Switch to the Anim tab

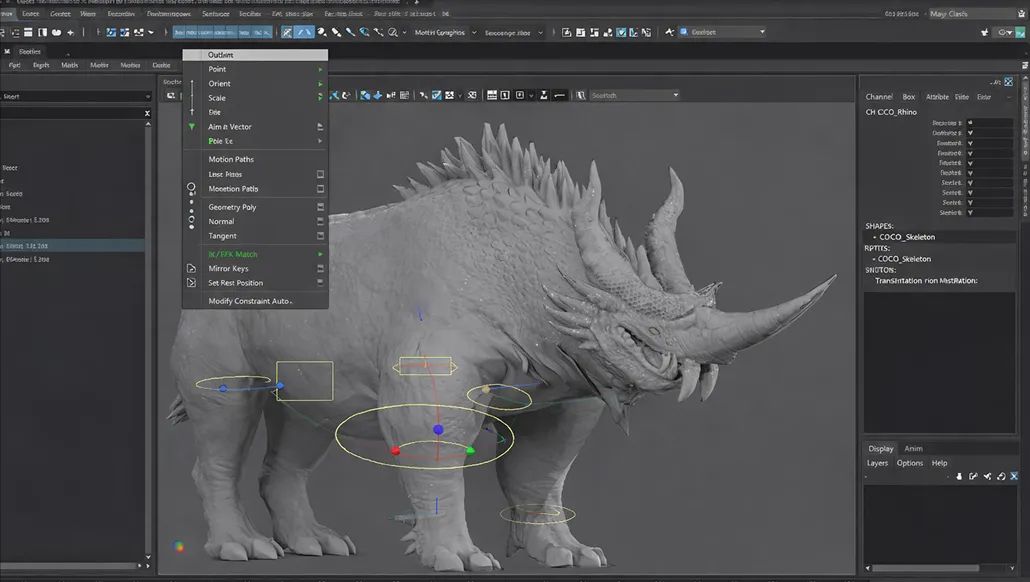913,448
